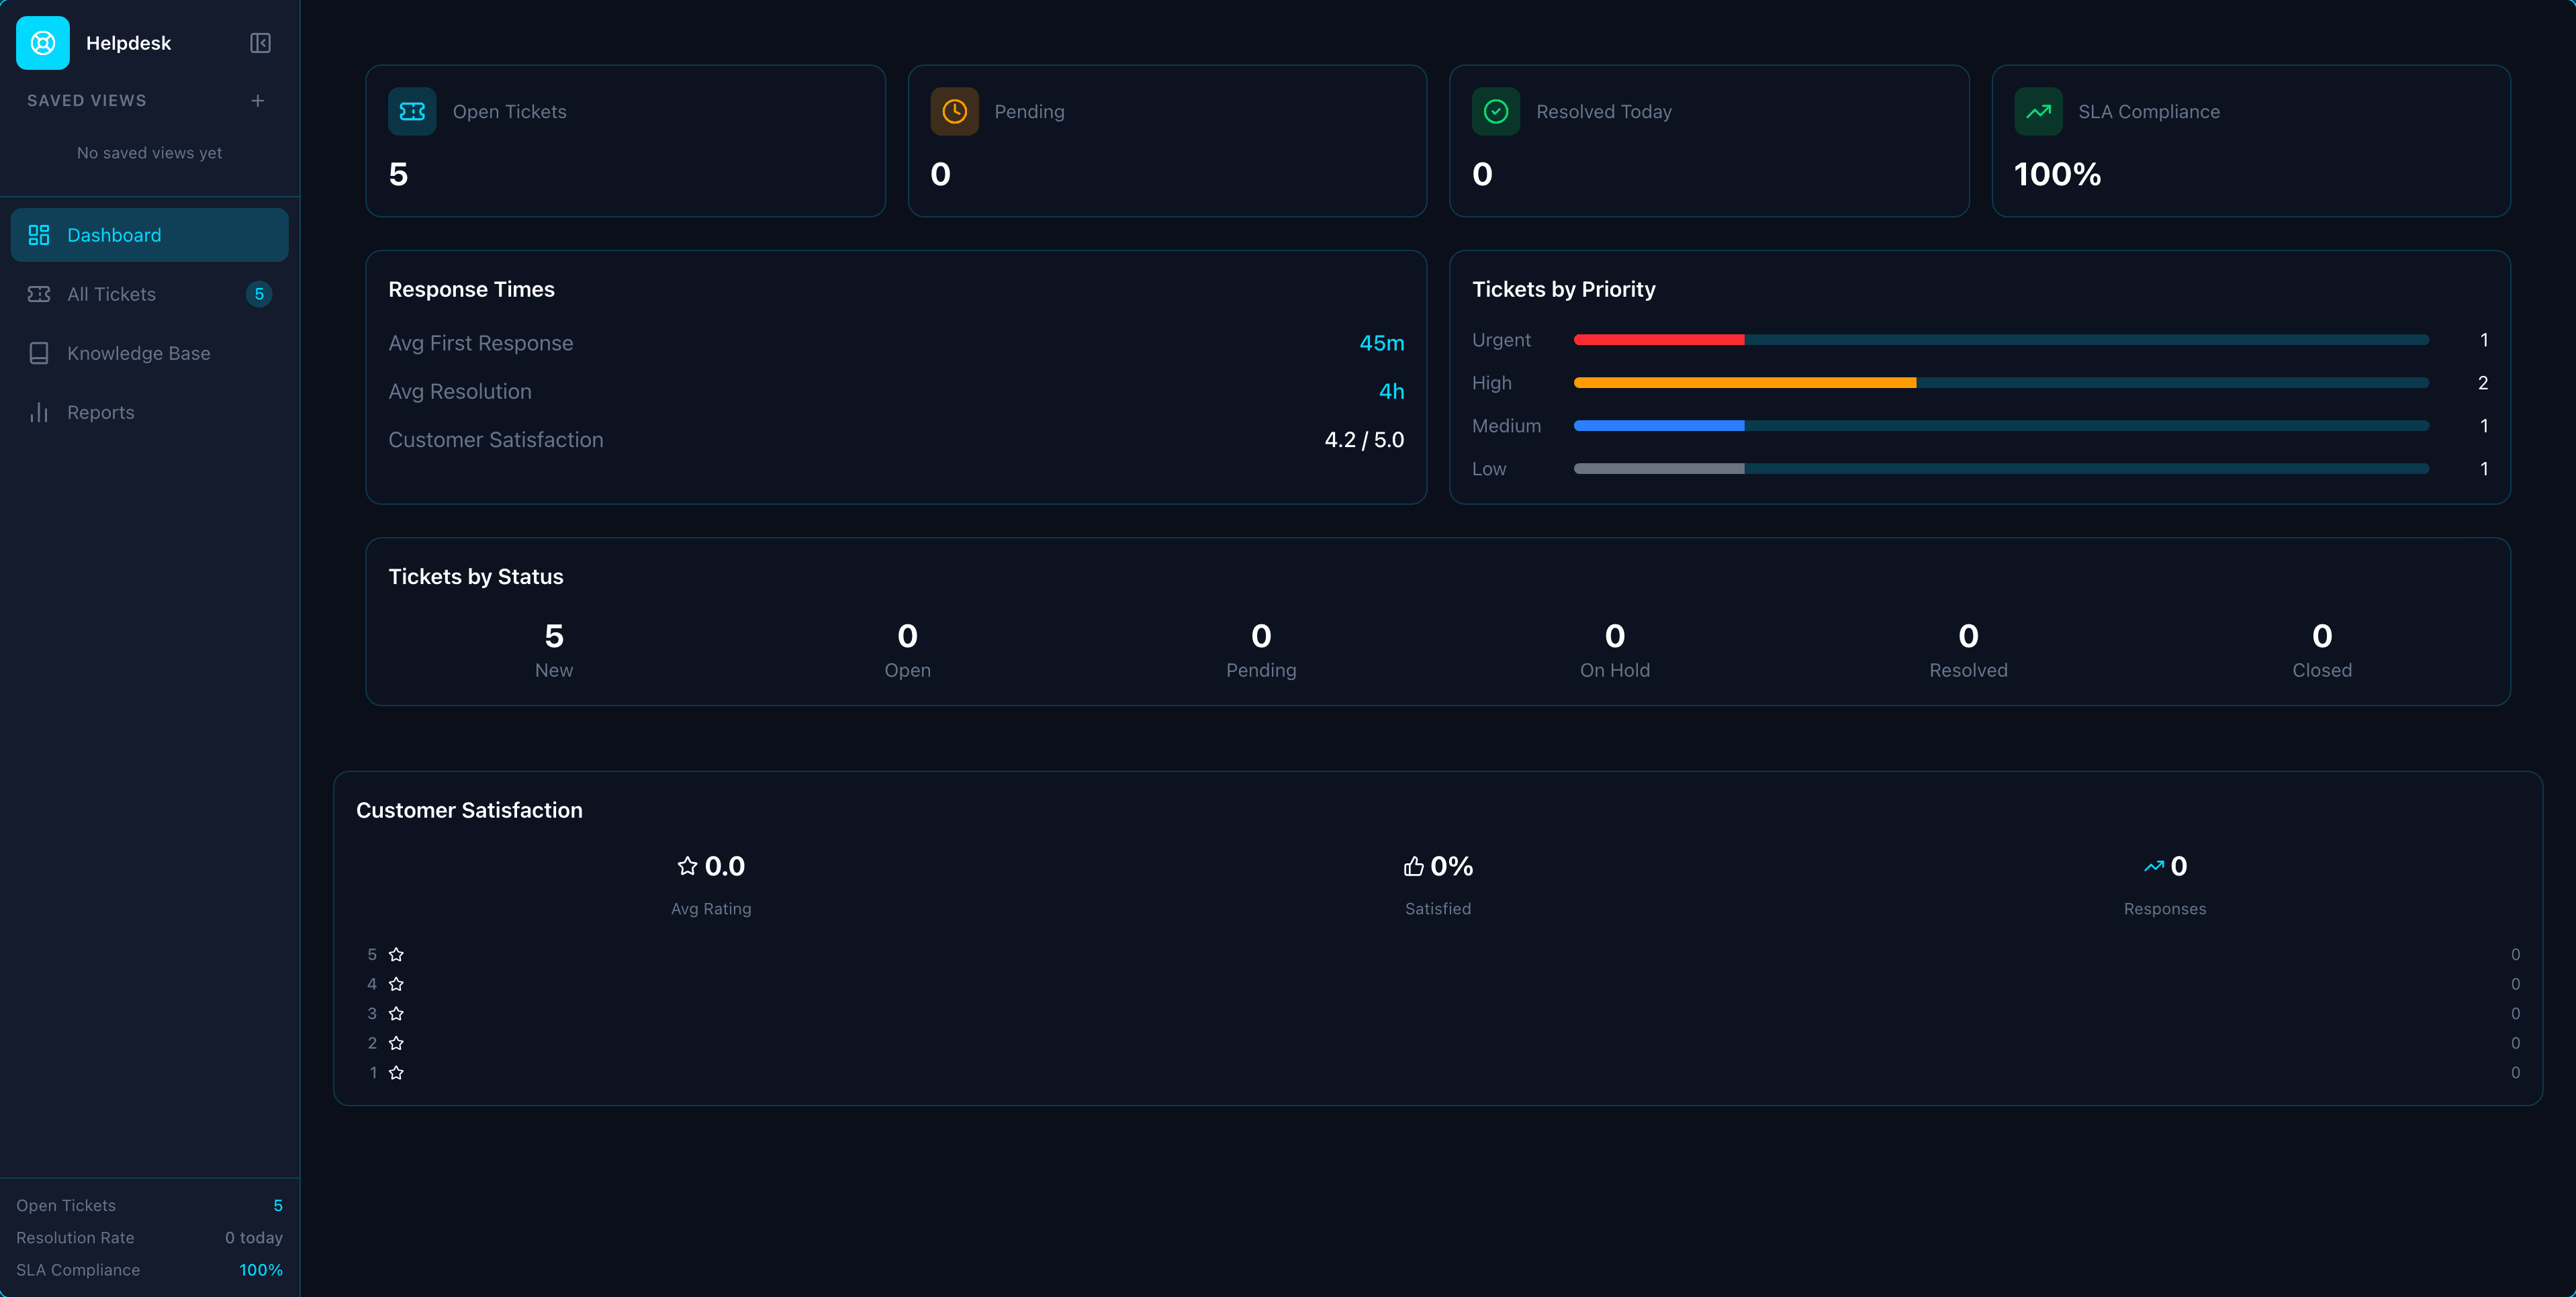Click the Helpdesk logo icon

pyautogui.click(x=42, y=43)
